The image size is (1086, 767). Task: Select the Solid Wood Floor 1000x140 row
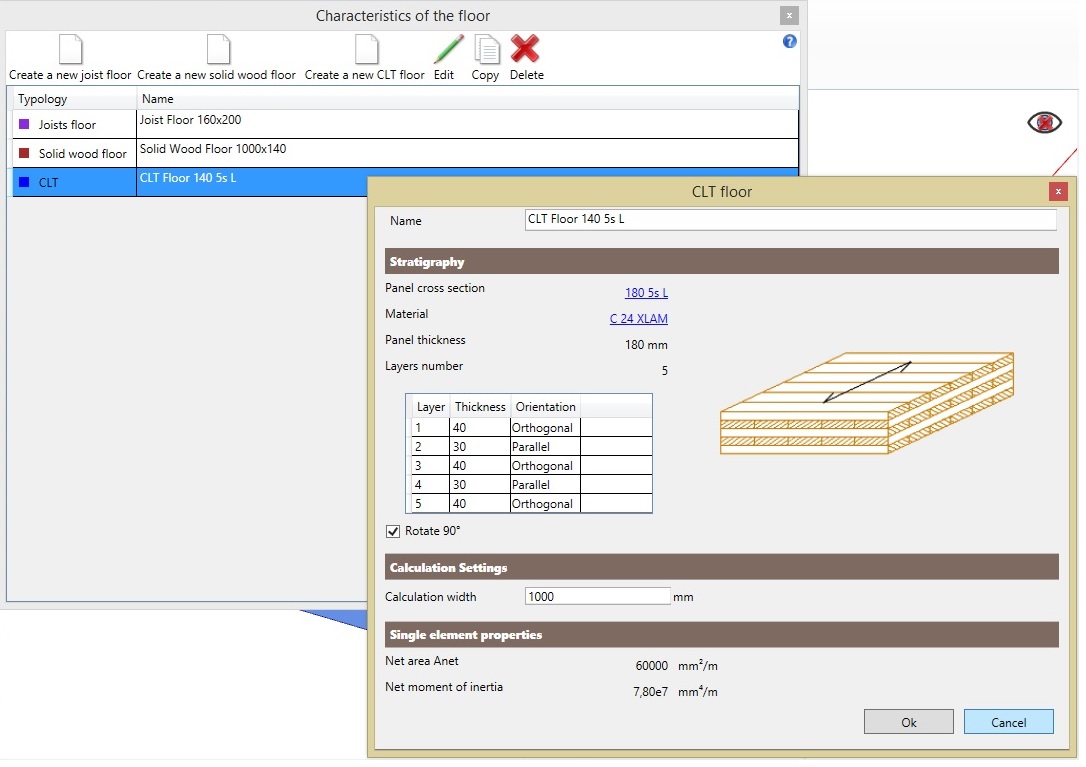[x=405, y=153]
